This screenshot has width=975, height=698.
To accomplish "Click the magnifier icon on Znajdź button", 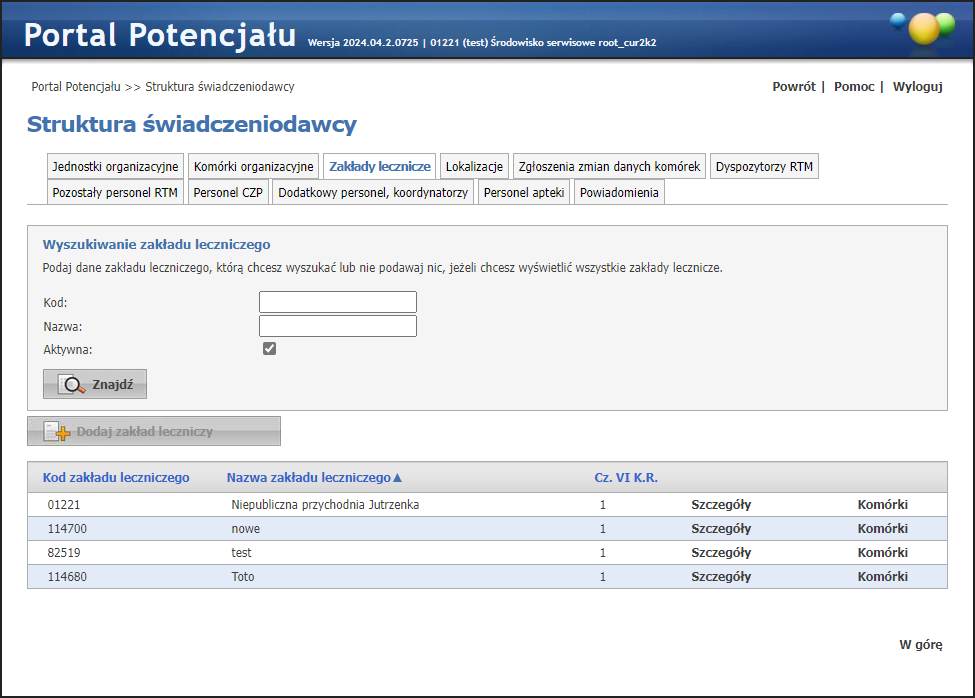I will pyautogui.click(x=72, y=384).
